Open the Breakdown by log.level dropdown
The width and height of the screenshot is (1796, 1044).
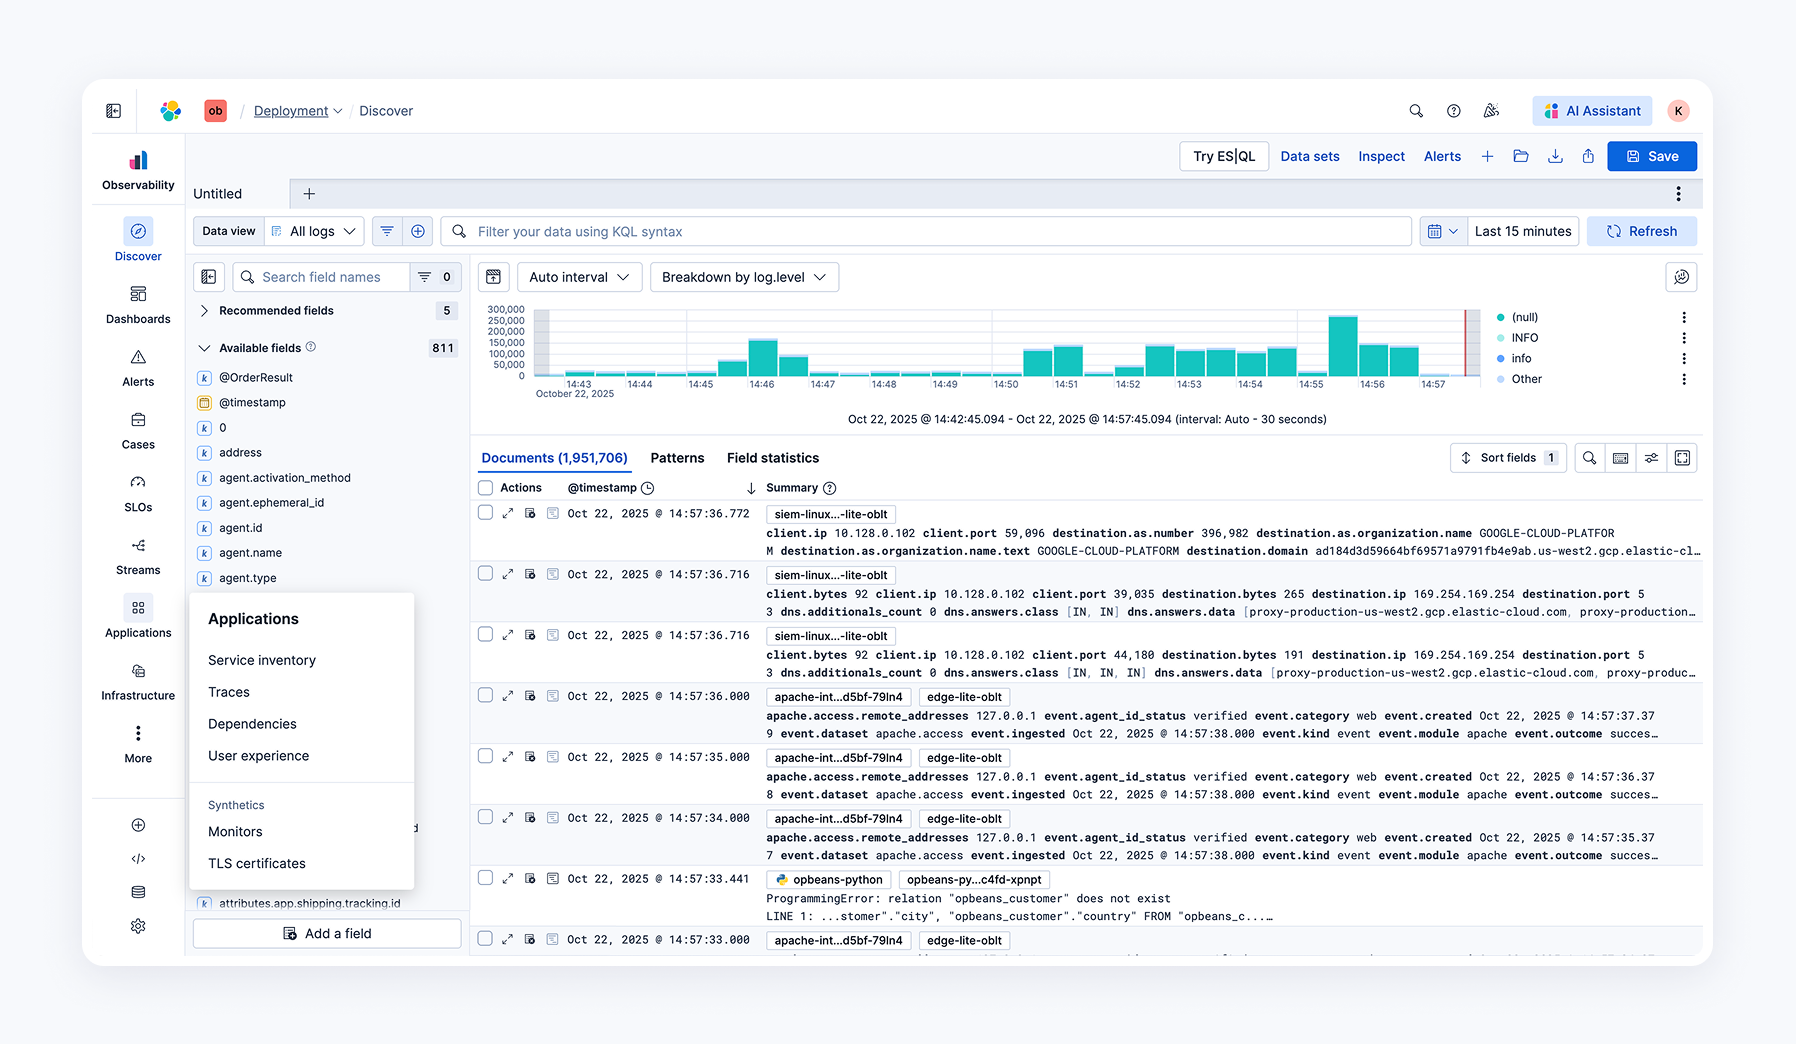tap(744, 277)
